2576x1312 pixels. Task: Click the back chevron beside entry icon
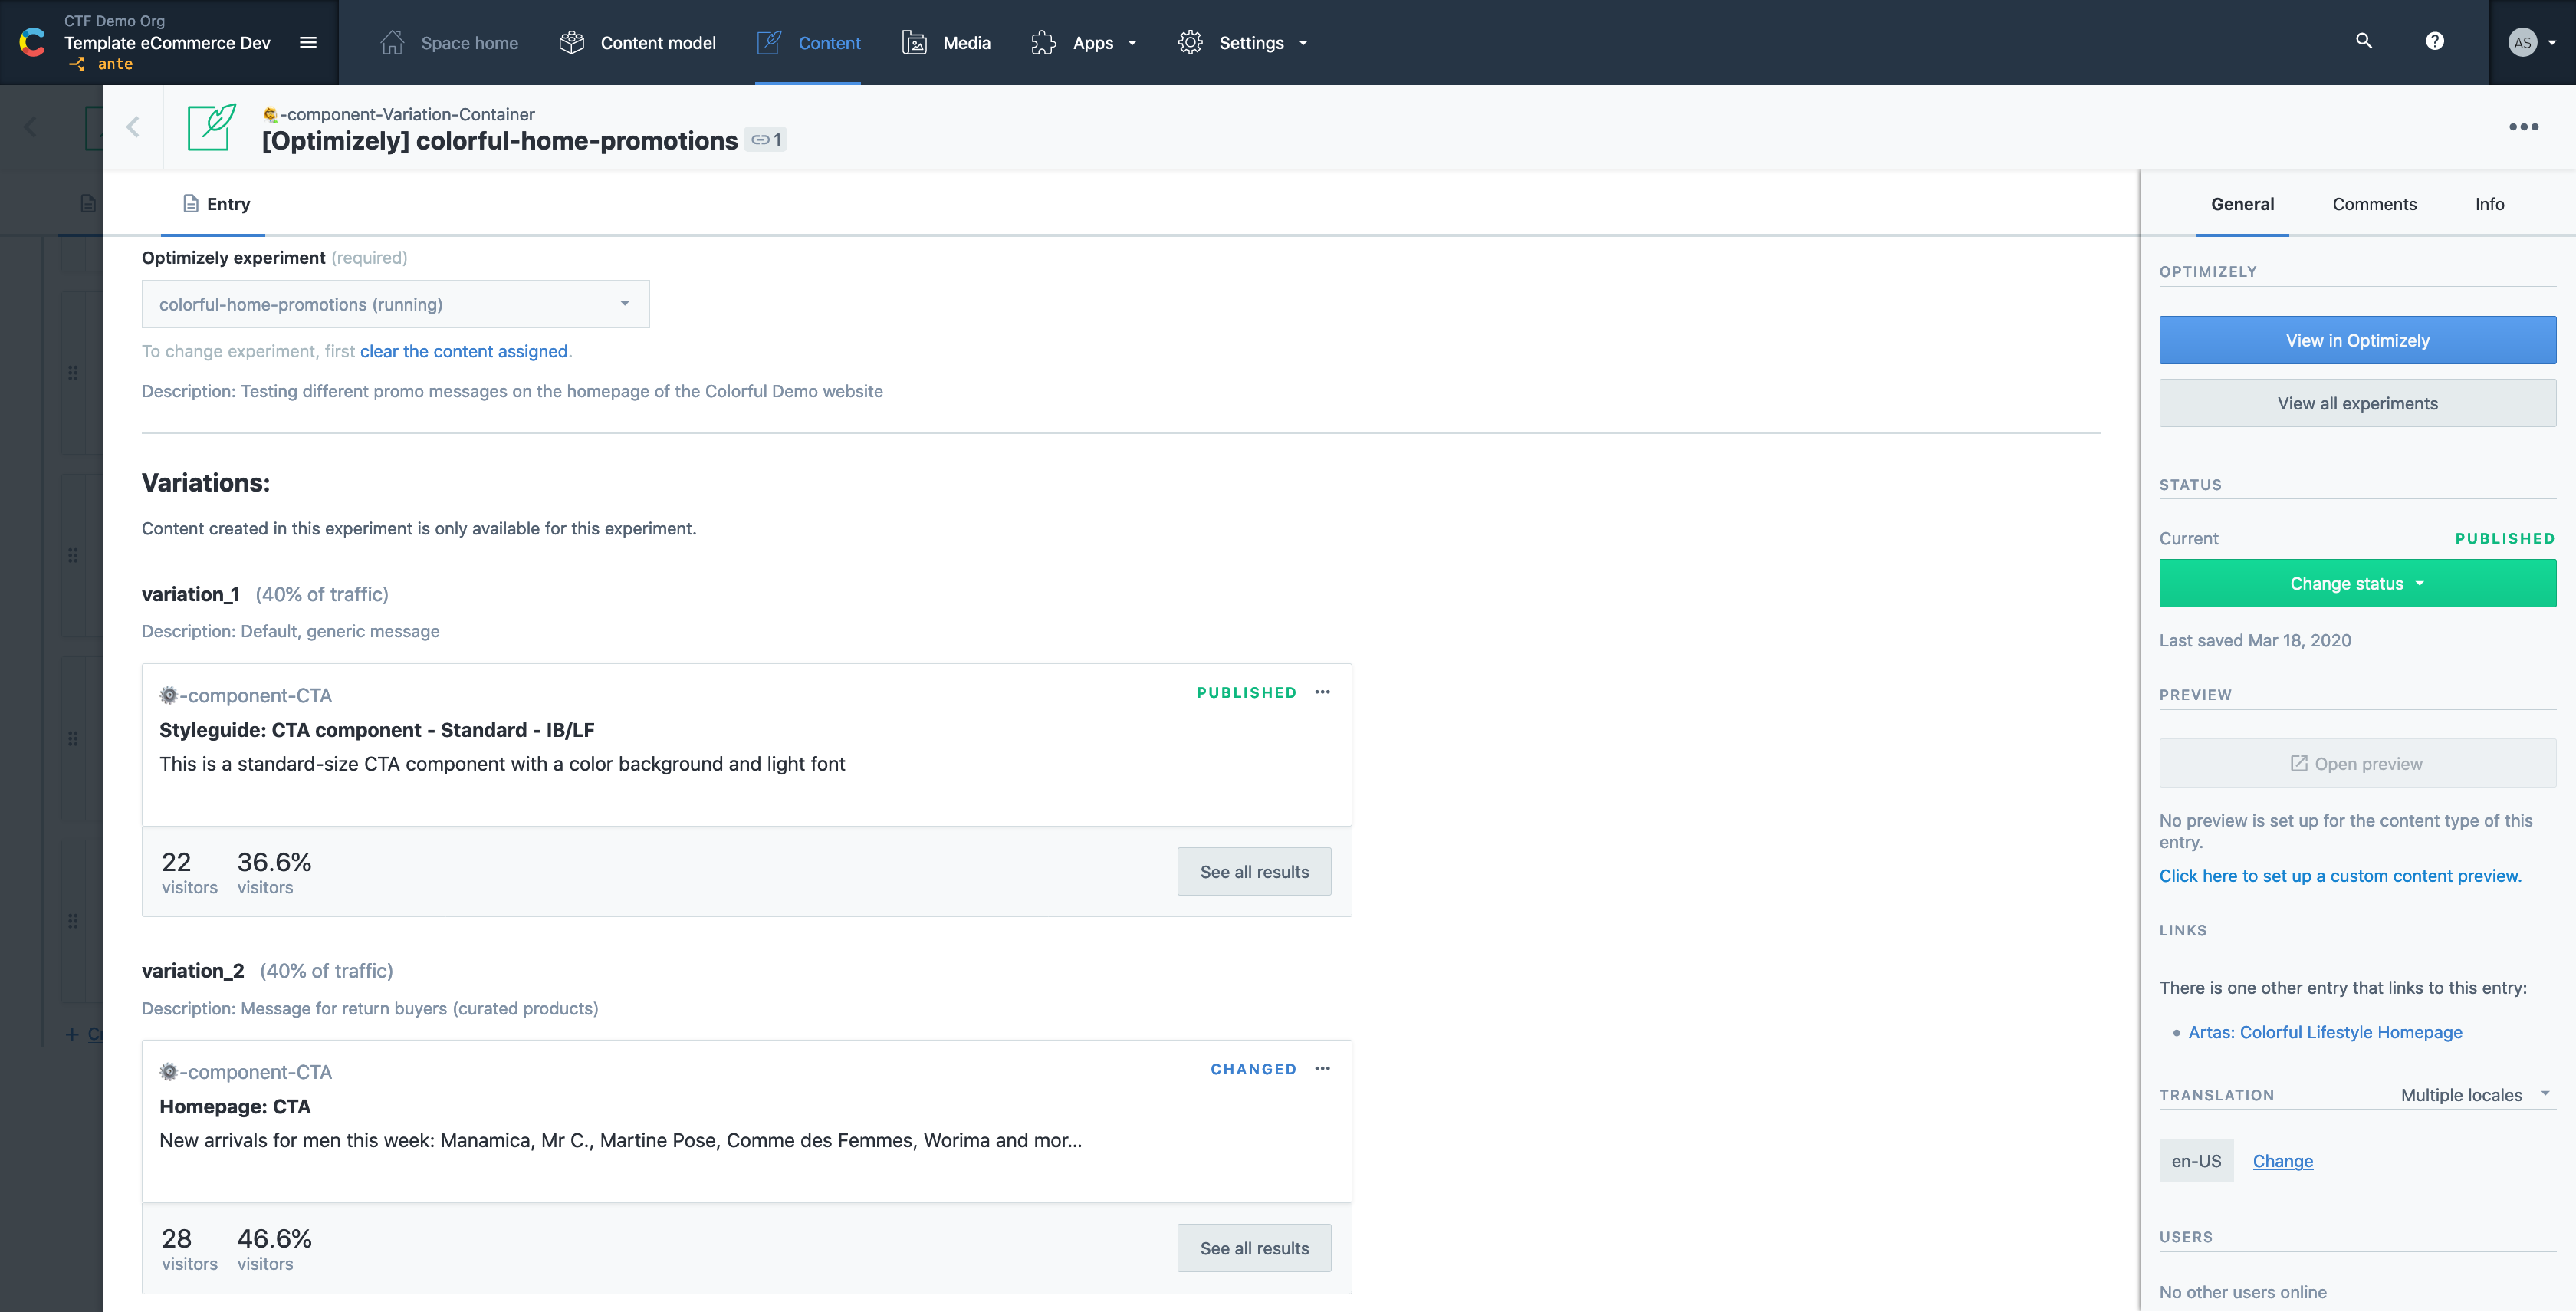[x=133, y=127]
